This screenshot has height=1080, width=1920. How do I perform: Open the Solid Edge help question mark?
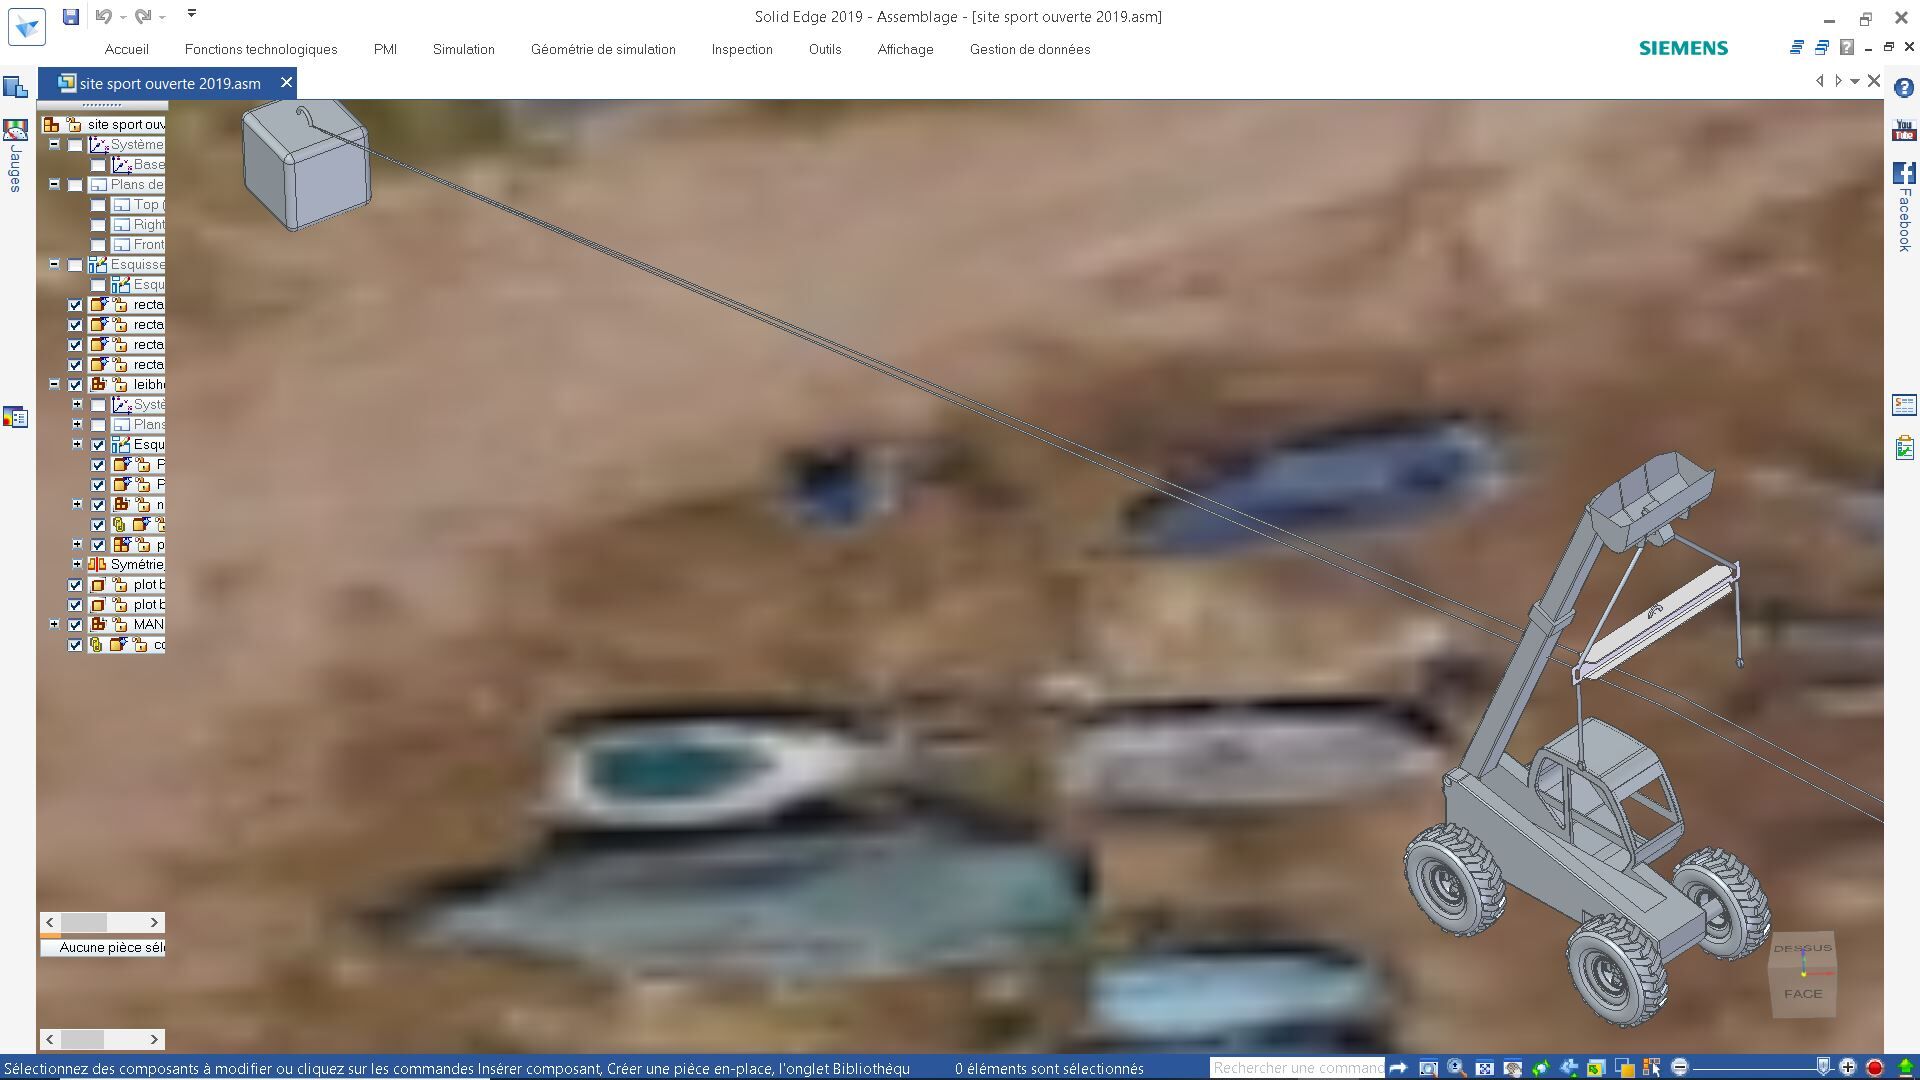[x=1904, y=88]
